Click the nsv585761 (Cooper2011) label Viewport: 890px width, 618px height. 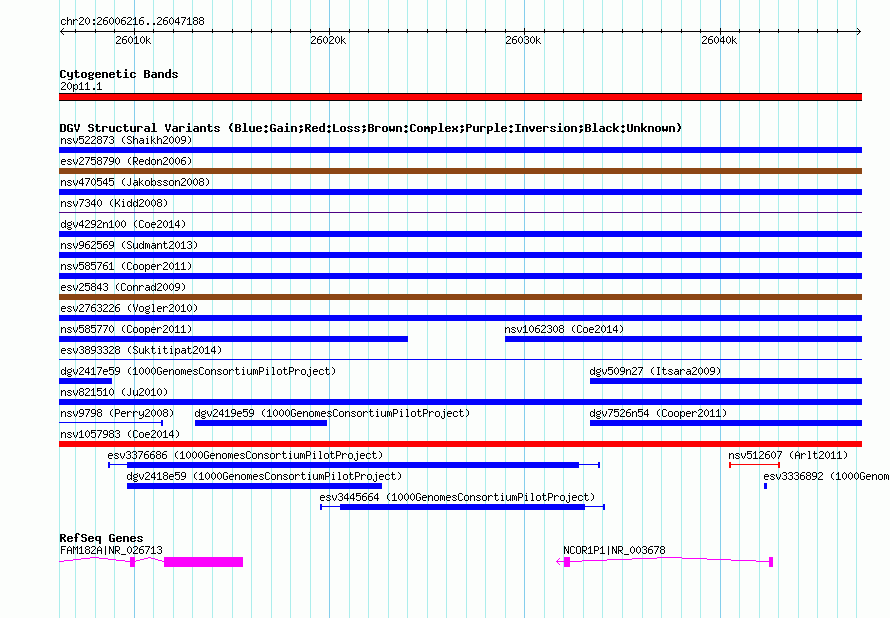(126, 266)
